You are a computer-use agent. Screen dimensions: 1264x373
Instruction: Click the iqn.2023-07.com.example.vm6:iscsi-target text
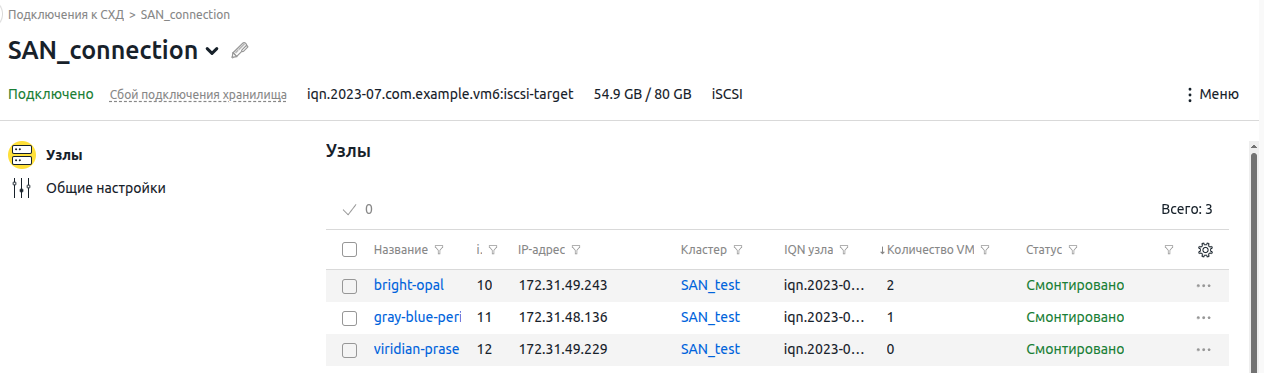(440, 95)
